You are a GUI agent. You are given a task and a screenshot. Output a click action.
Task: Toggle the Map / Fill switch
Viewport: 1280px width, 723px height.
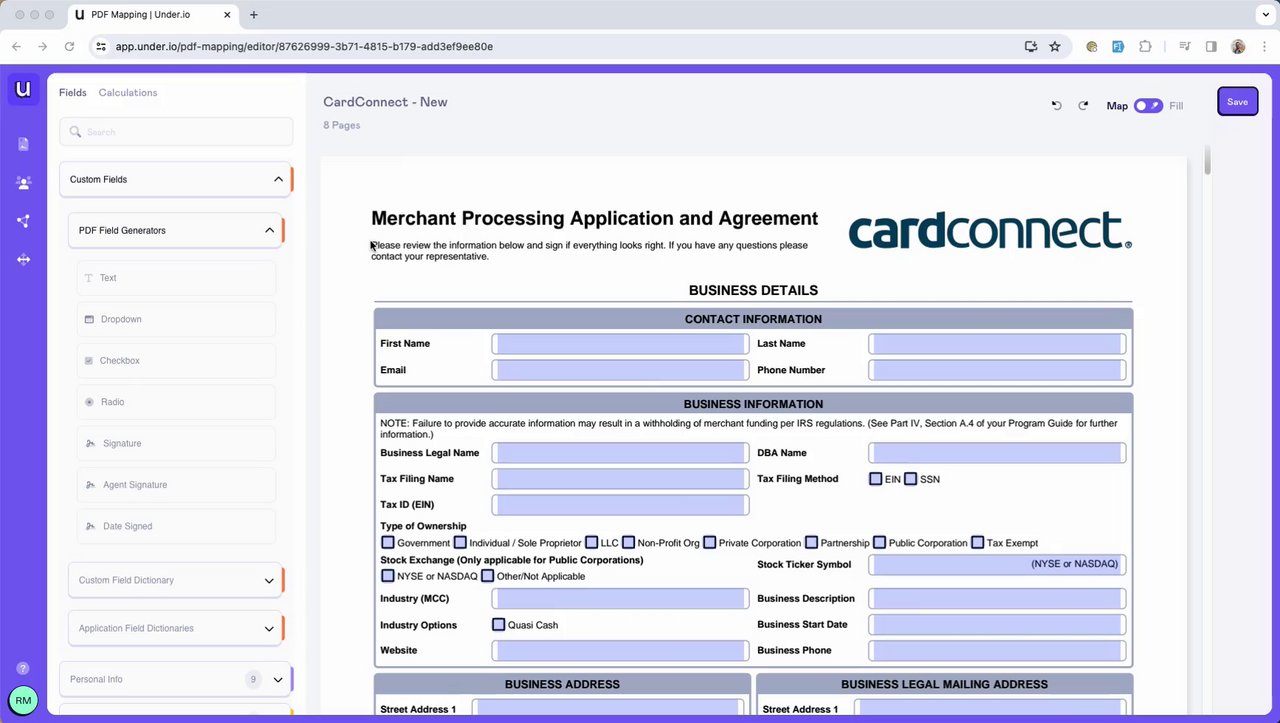(x=1148, y=105)
